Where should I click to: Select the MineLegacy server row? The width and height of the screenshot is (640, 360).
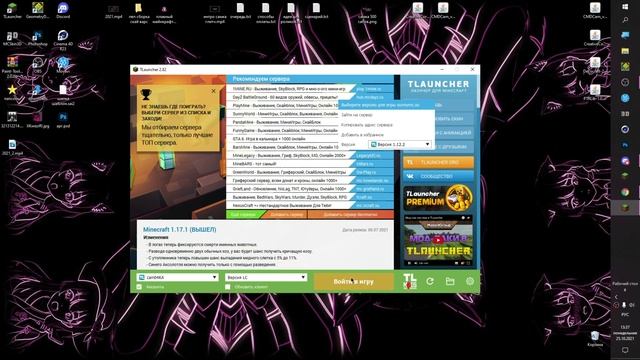310,156
